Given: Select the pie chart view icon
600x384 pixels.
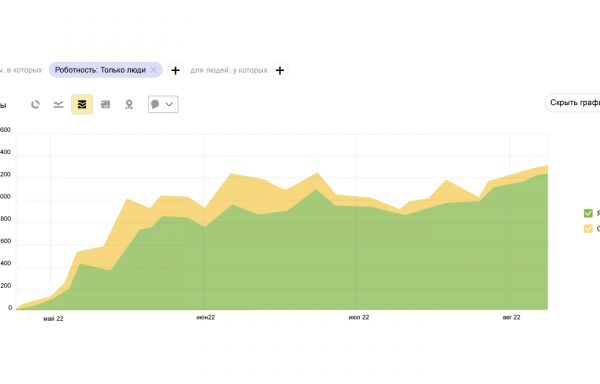Looking at the screenshot, I should click(x=35, y=104).
